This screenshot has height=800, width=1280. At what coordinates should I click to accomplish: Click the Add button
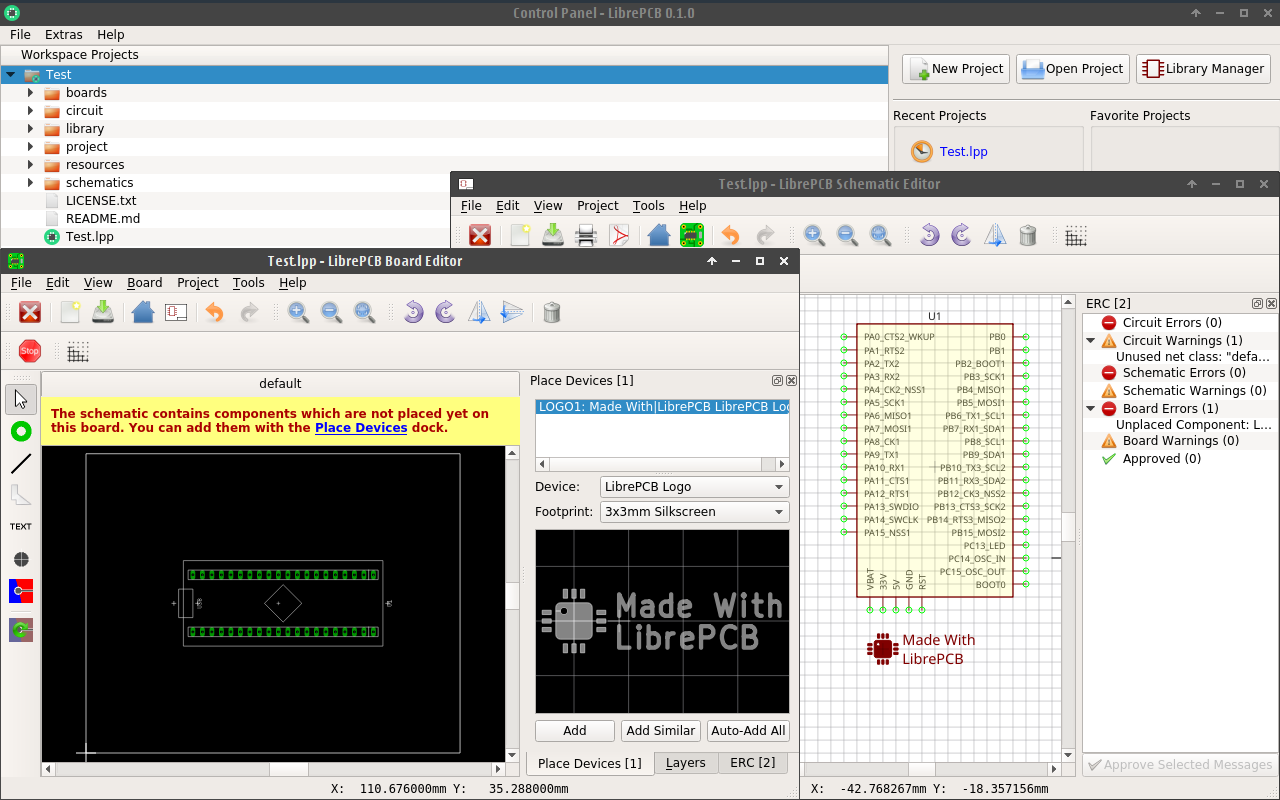(x=575, y=731)
